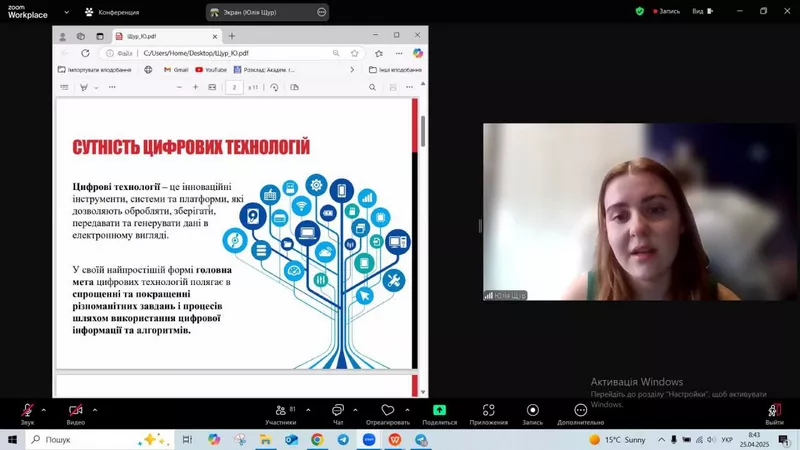Open the YouTube bookmark
Image resolution: width=800 pixels, height=450 pixels.
211,70
